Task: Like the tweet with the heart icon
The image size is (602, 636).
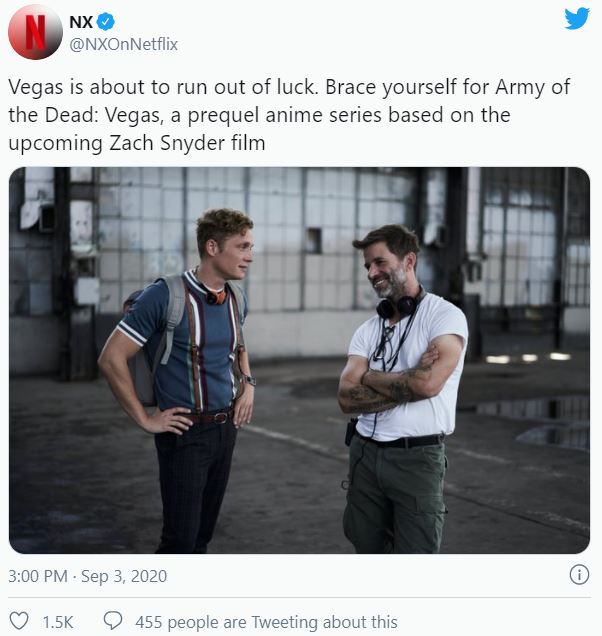Action: pos(19,621)
